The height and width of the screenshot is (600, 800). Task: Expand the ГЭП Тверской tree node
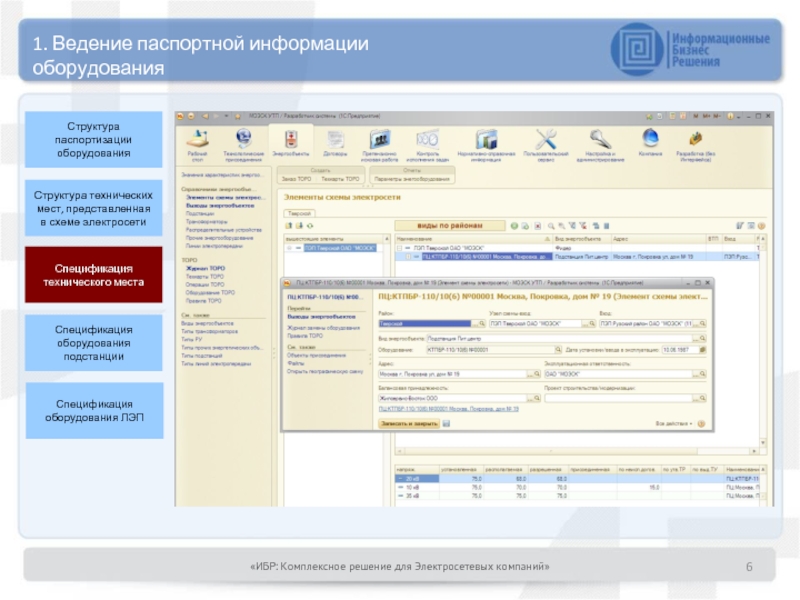(289, 248)
